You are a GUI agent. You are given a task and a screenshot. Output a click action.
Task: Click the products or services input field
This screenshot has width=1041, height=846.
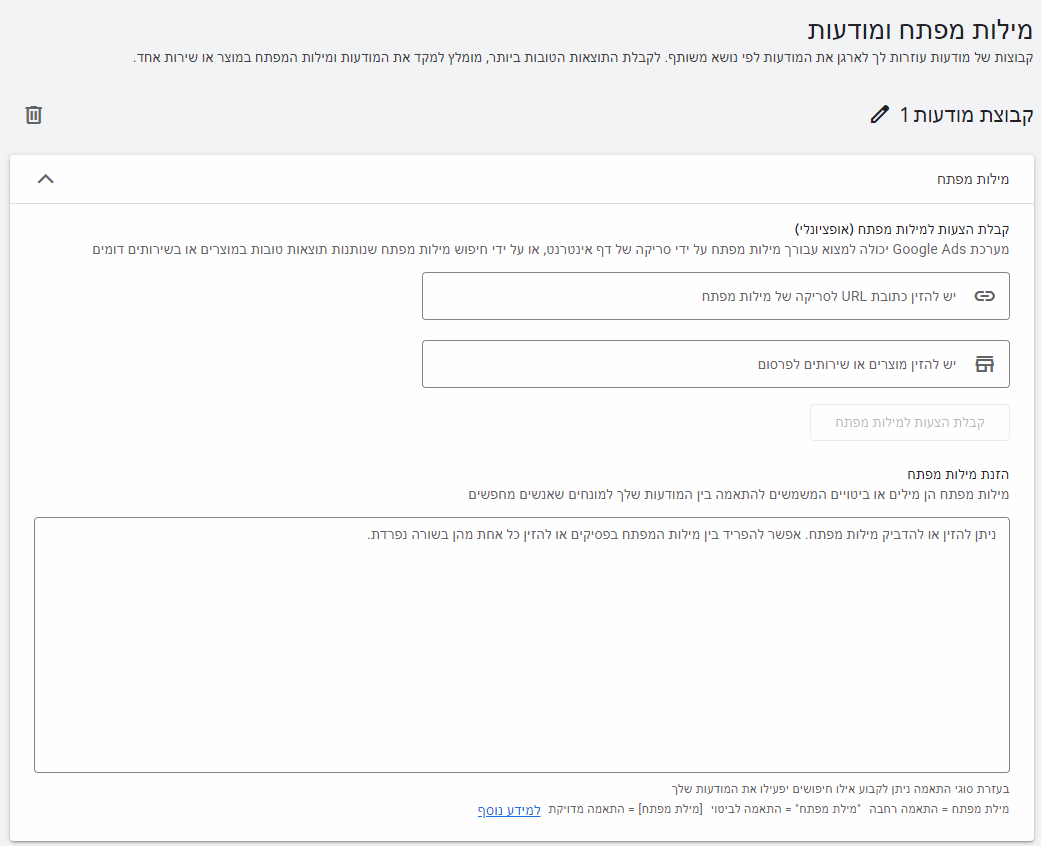[716, 364]
